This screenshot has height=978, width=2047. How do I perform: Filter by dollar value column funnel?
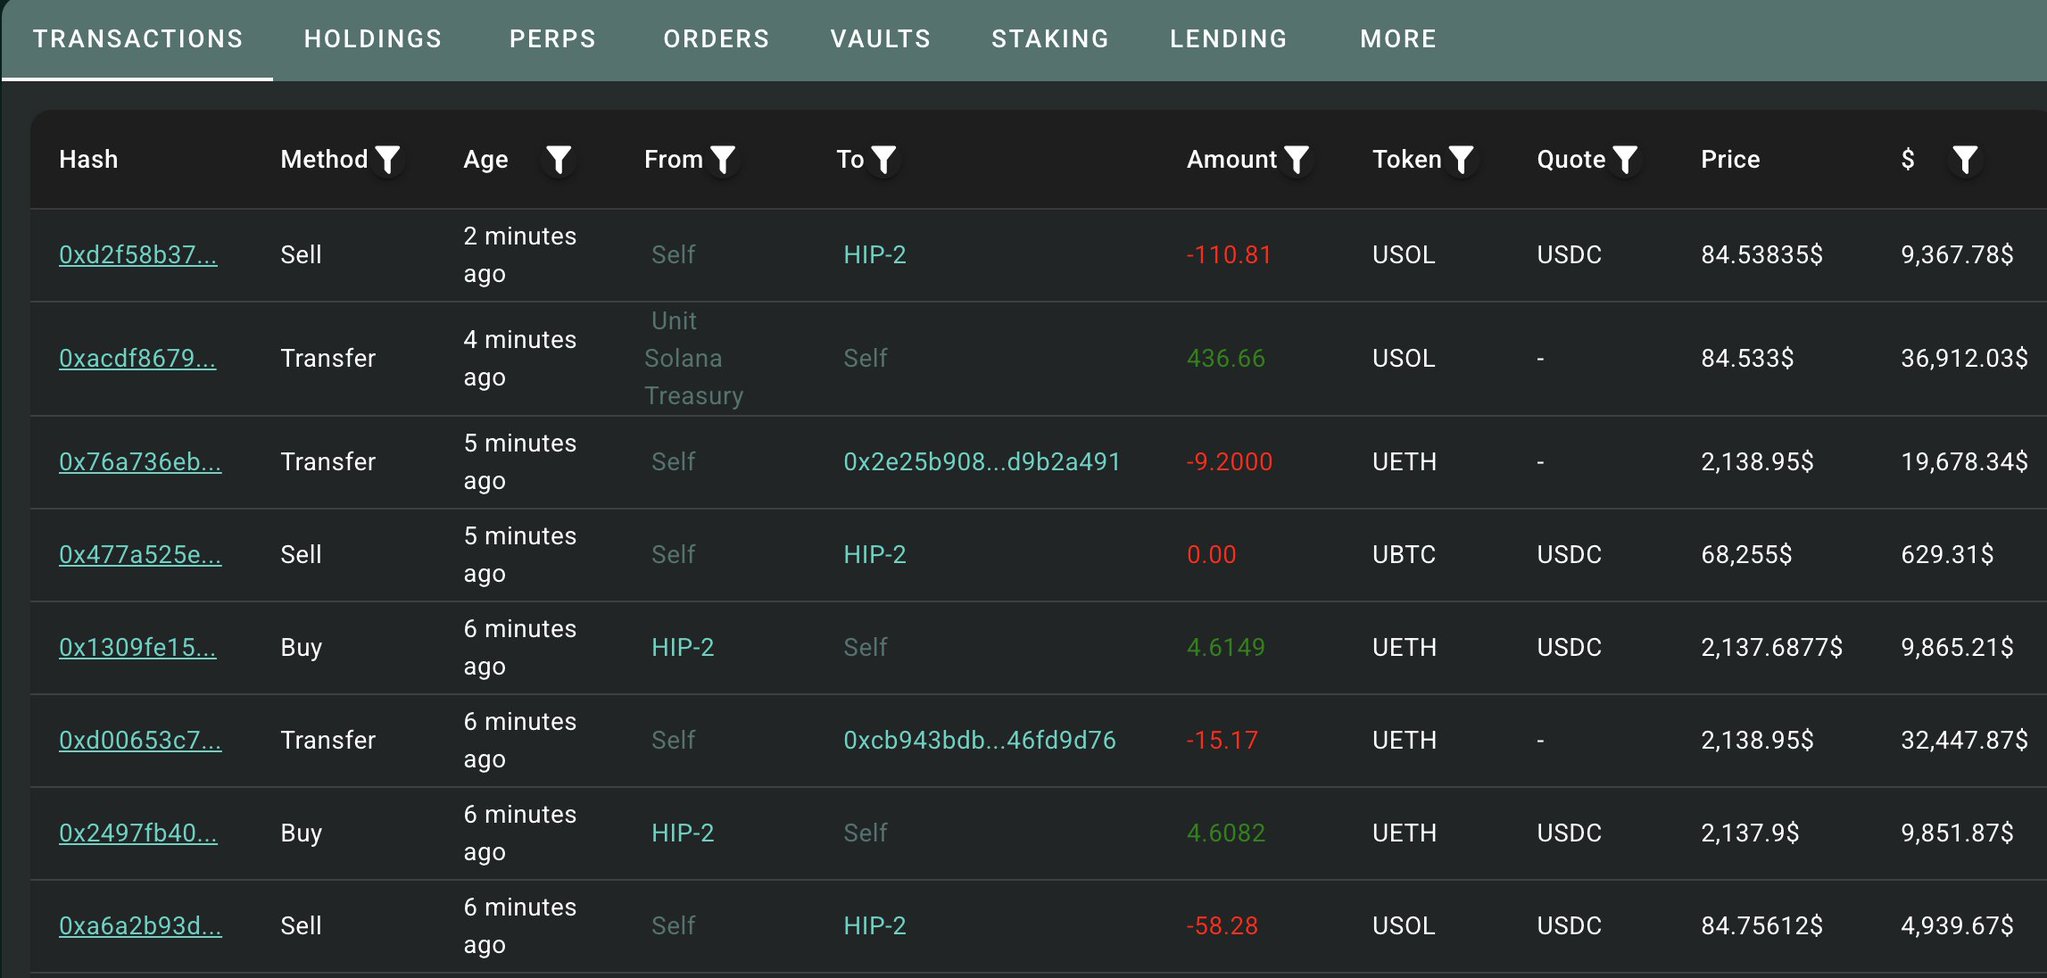pos(1964,160)
